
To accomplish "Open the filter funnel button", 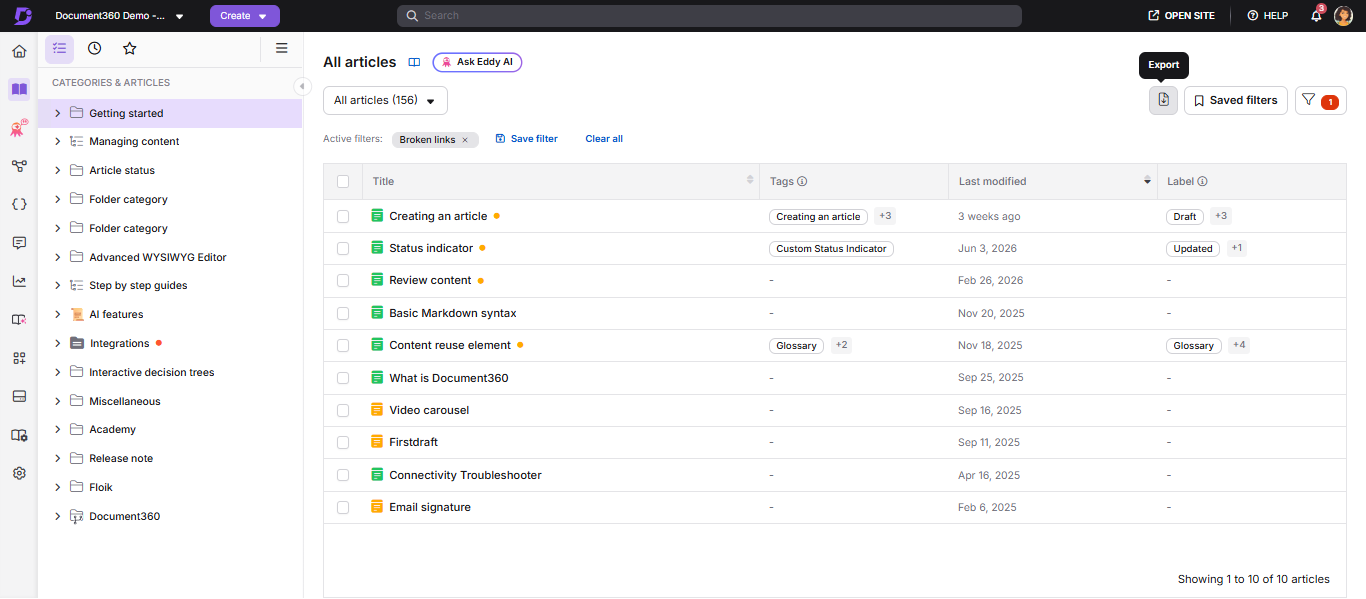I will [x=1320, y=100].
